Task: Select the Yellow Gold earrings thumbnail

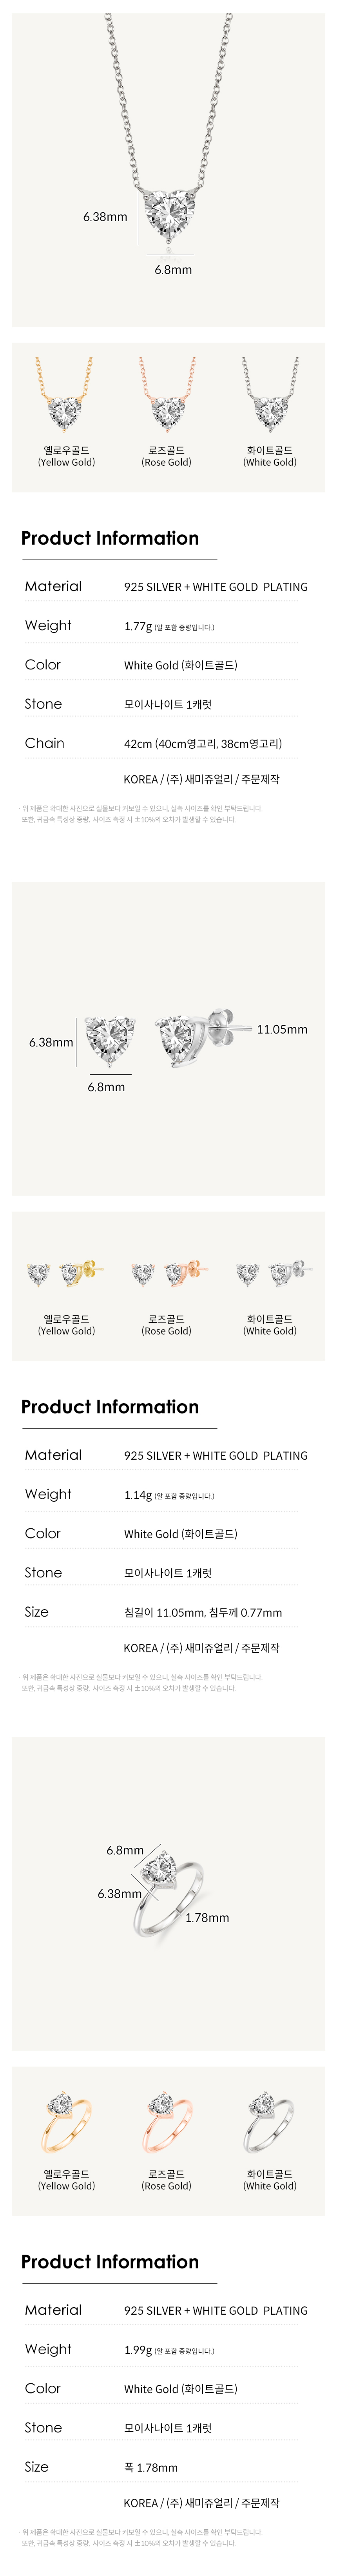Action: [66, 1272]
